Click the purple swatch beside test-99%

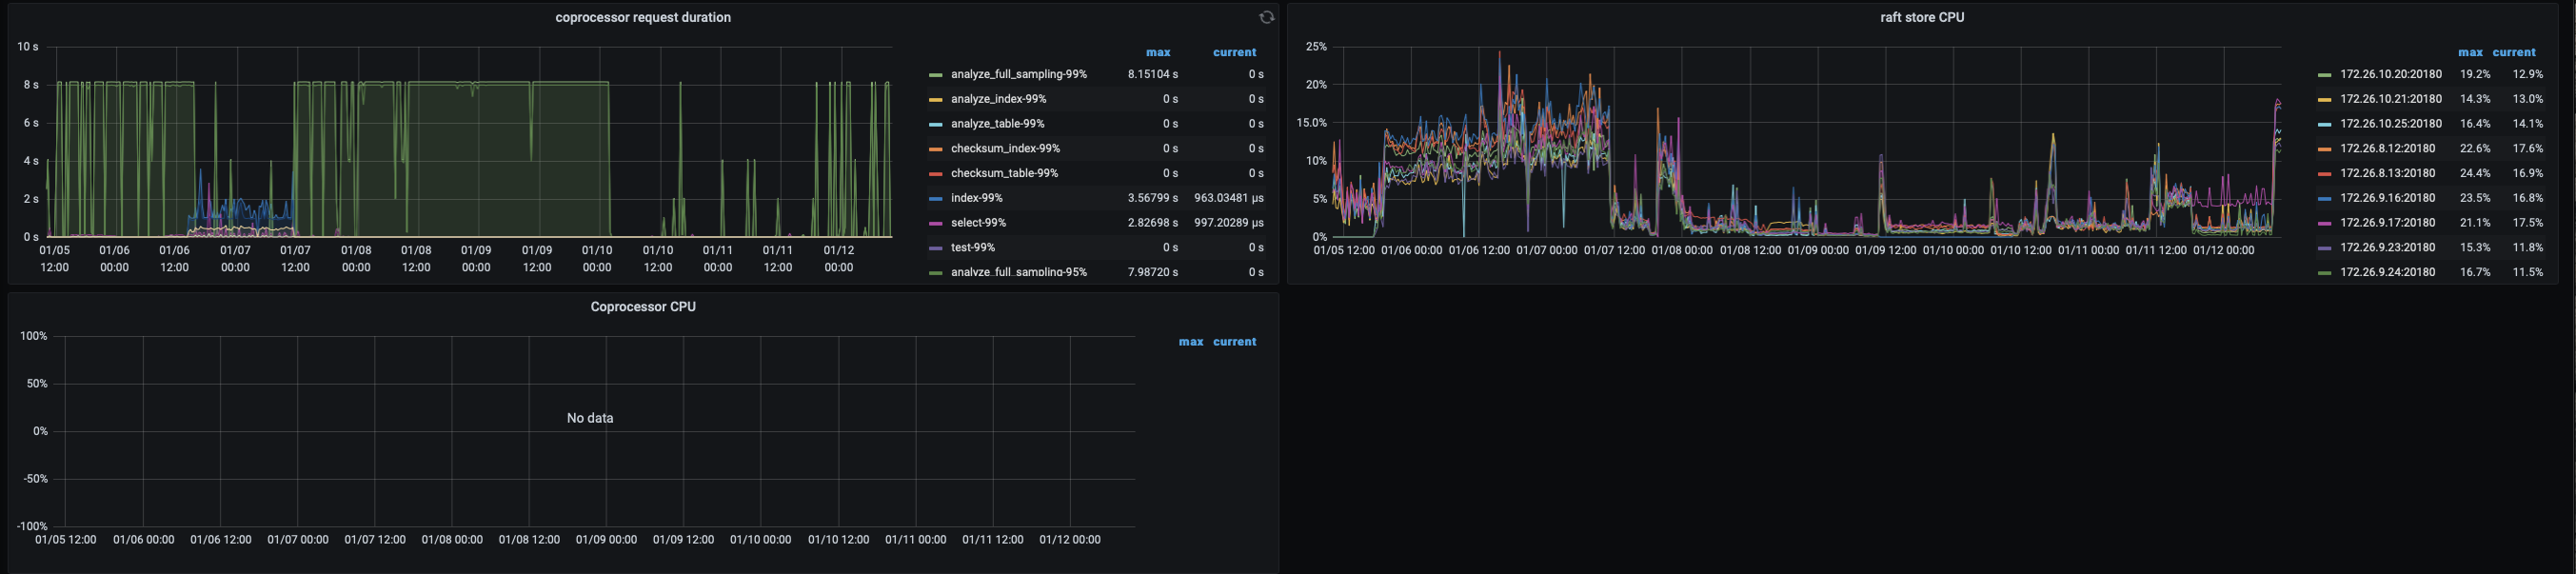pyautogui.click(x=935, y=248)
